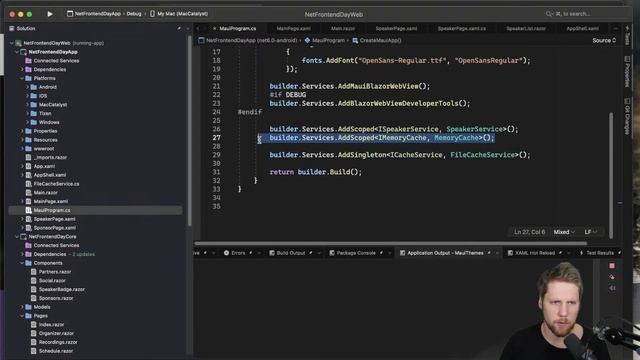This screenshot has width=640, height=360.
Task: Select CreateMauiApp method icon in breadcrumb
Action: pos(355,40)
